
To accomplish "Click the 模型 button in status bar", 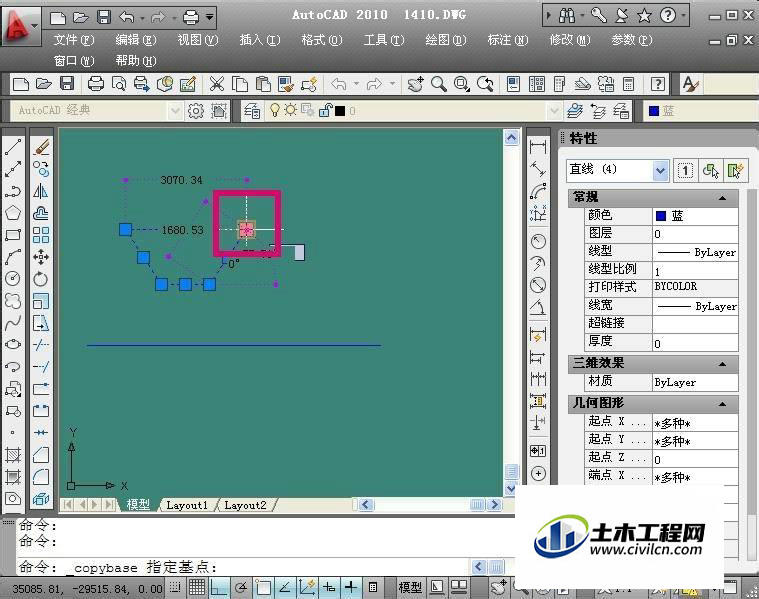I will pyautogui.click(x=410, y=587).
